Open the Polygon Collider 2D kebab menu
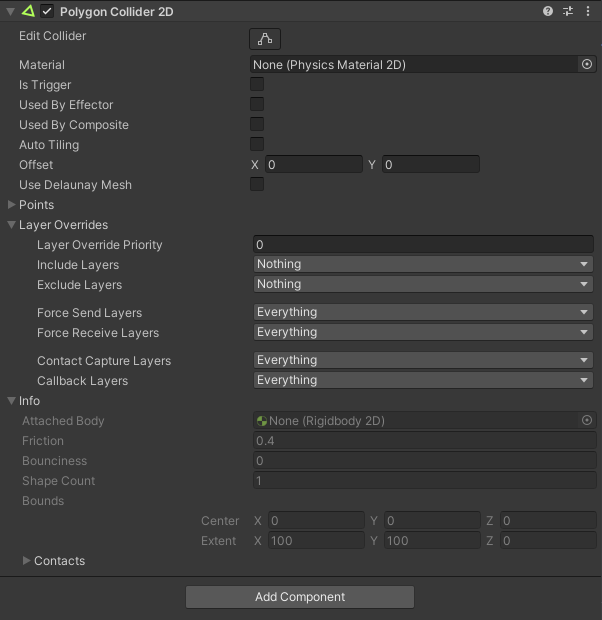602x620 pixels. pos(588,11)
